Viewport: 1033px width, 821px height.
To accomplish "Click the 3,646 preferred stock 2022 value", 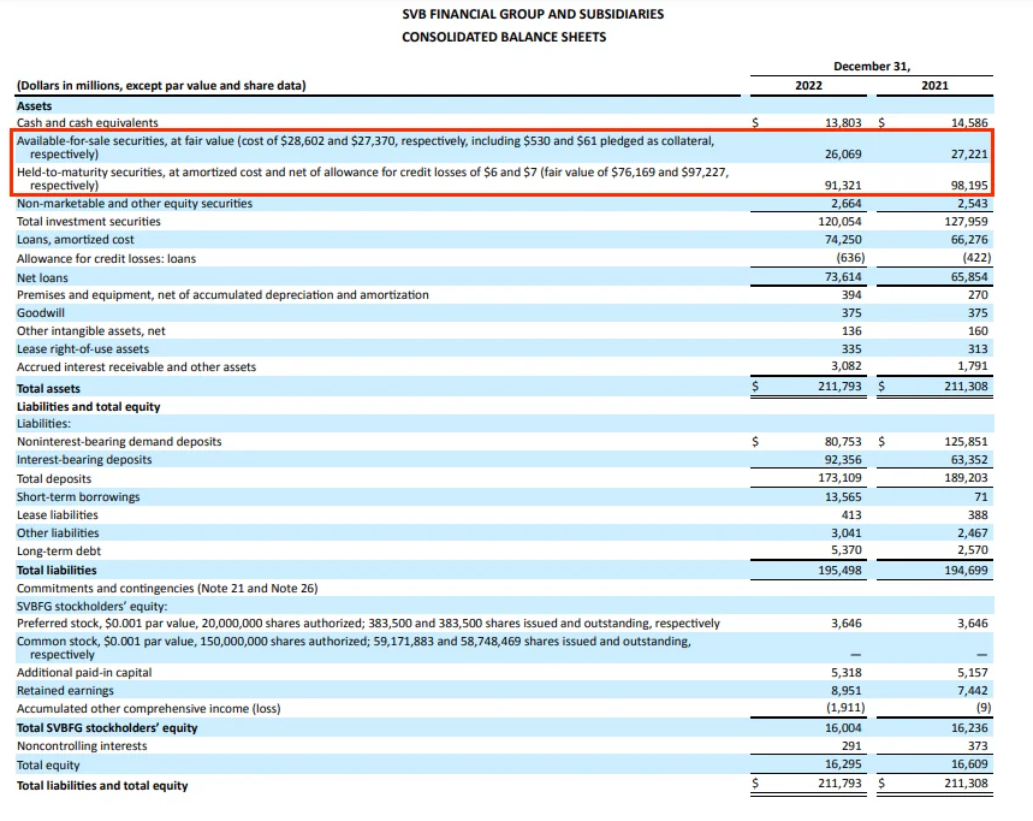I will [x=846, y=623].
